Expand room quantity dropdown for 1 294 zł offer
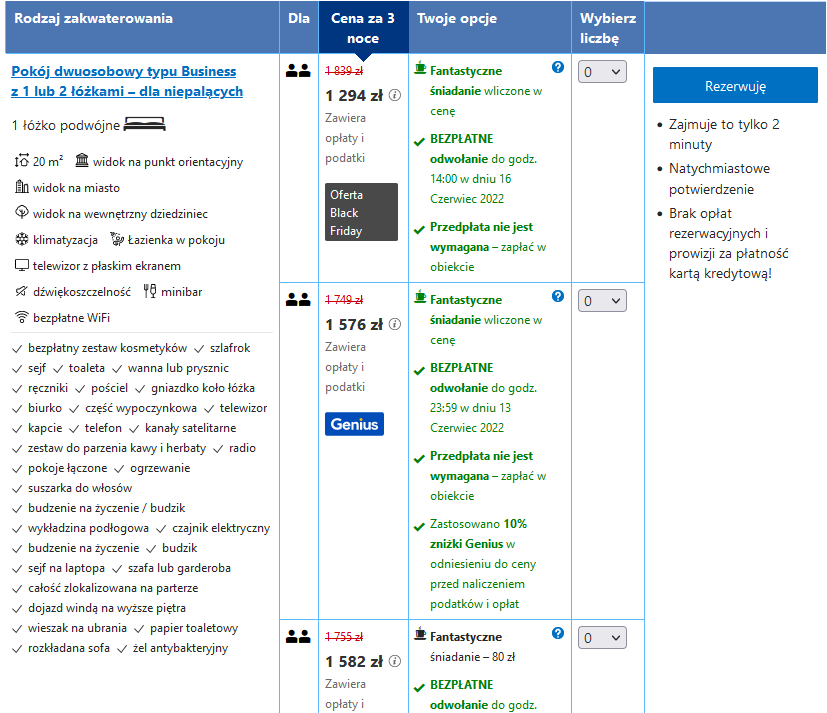This screenshot has width=827, height=713. pyautogui.click(x=602, y=72)
